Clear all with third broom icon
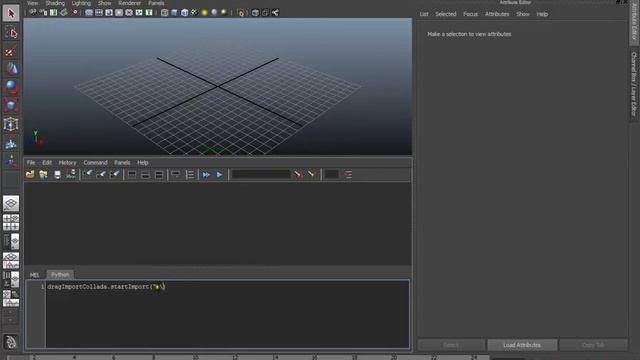640x360 pixels. 114,175
